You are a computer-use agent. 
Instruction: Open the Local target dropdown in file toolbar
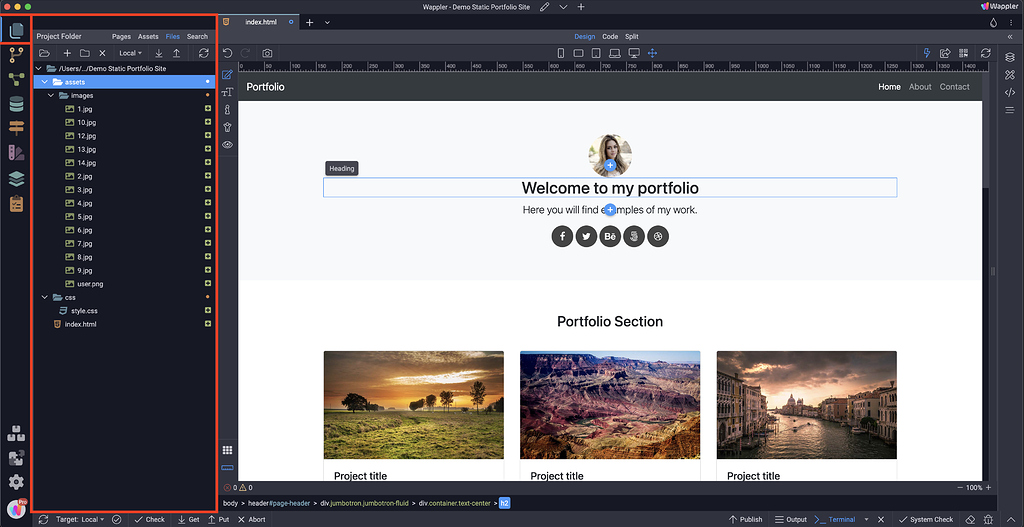(131, 54)
